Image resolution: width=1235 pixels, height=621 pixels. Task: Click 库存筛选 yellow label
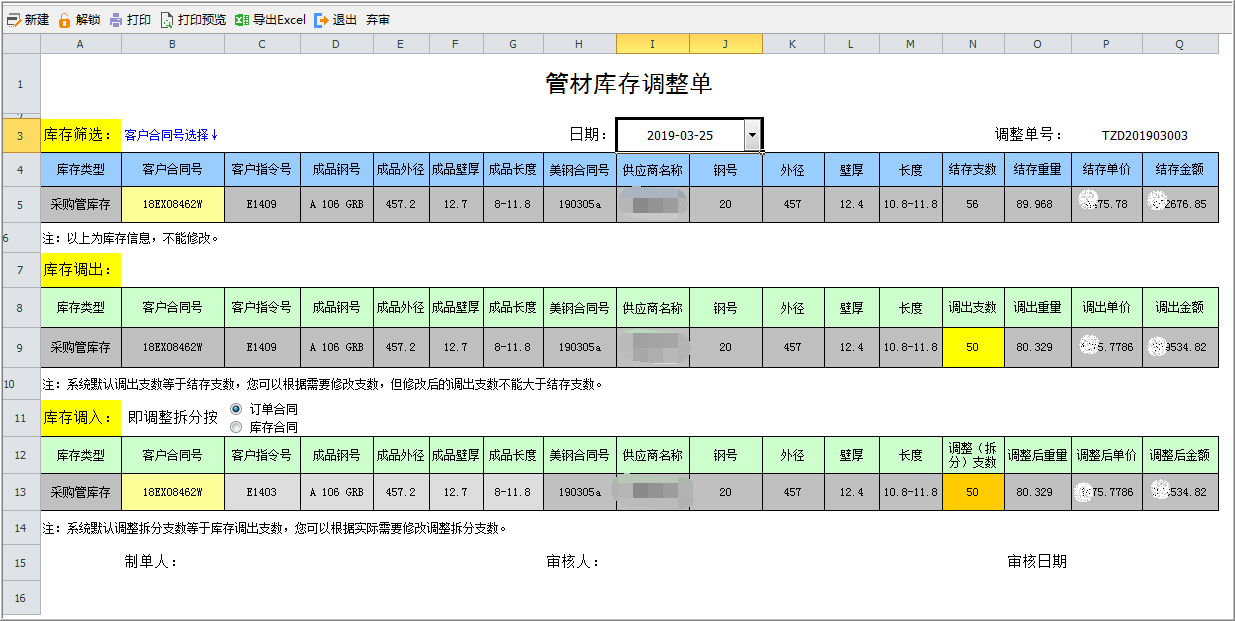(81, 135)
